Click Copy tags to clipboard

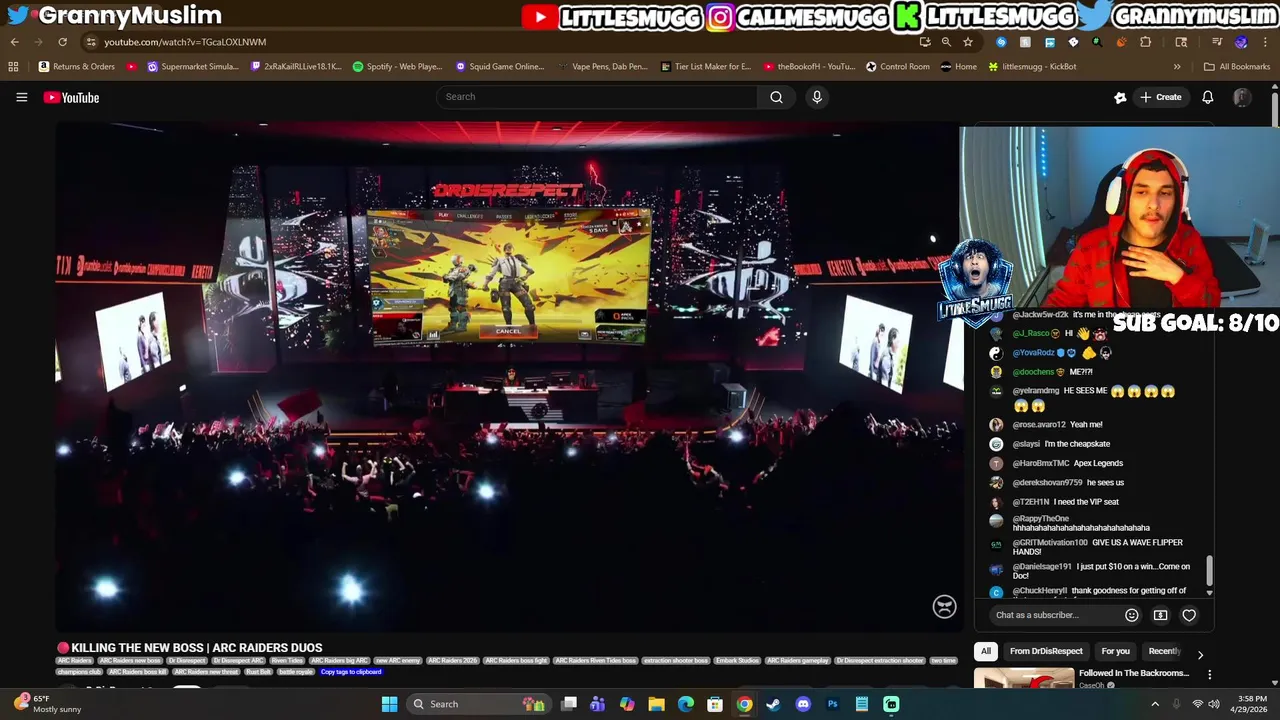tap(351, 672)
